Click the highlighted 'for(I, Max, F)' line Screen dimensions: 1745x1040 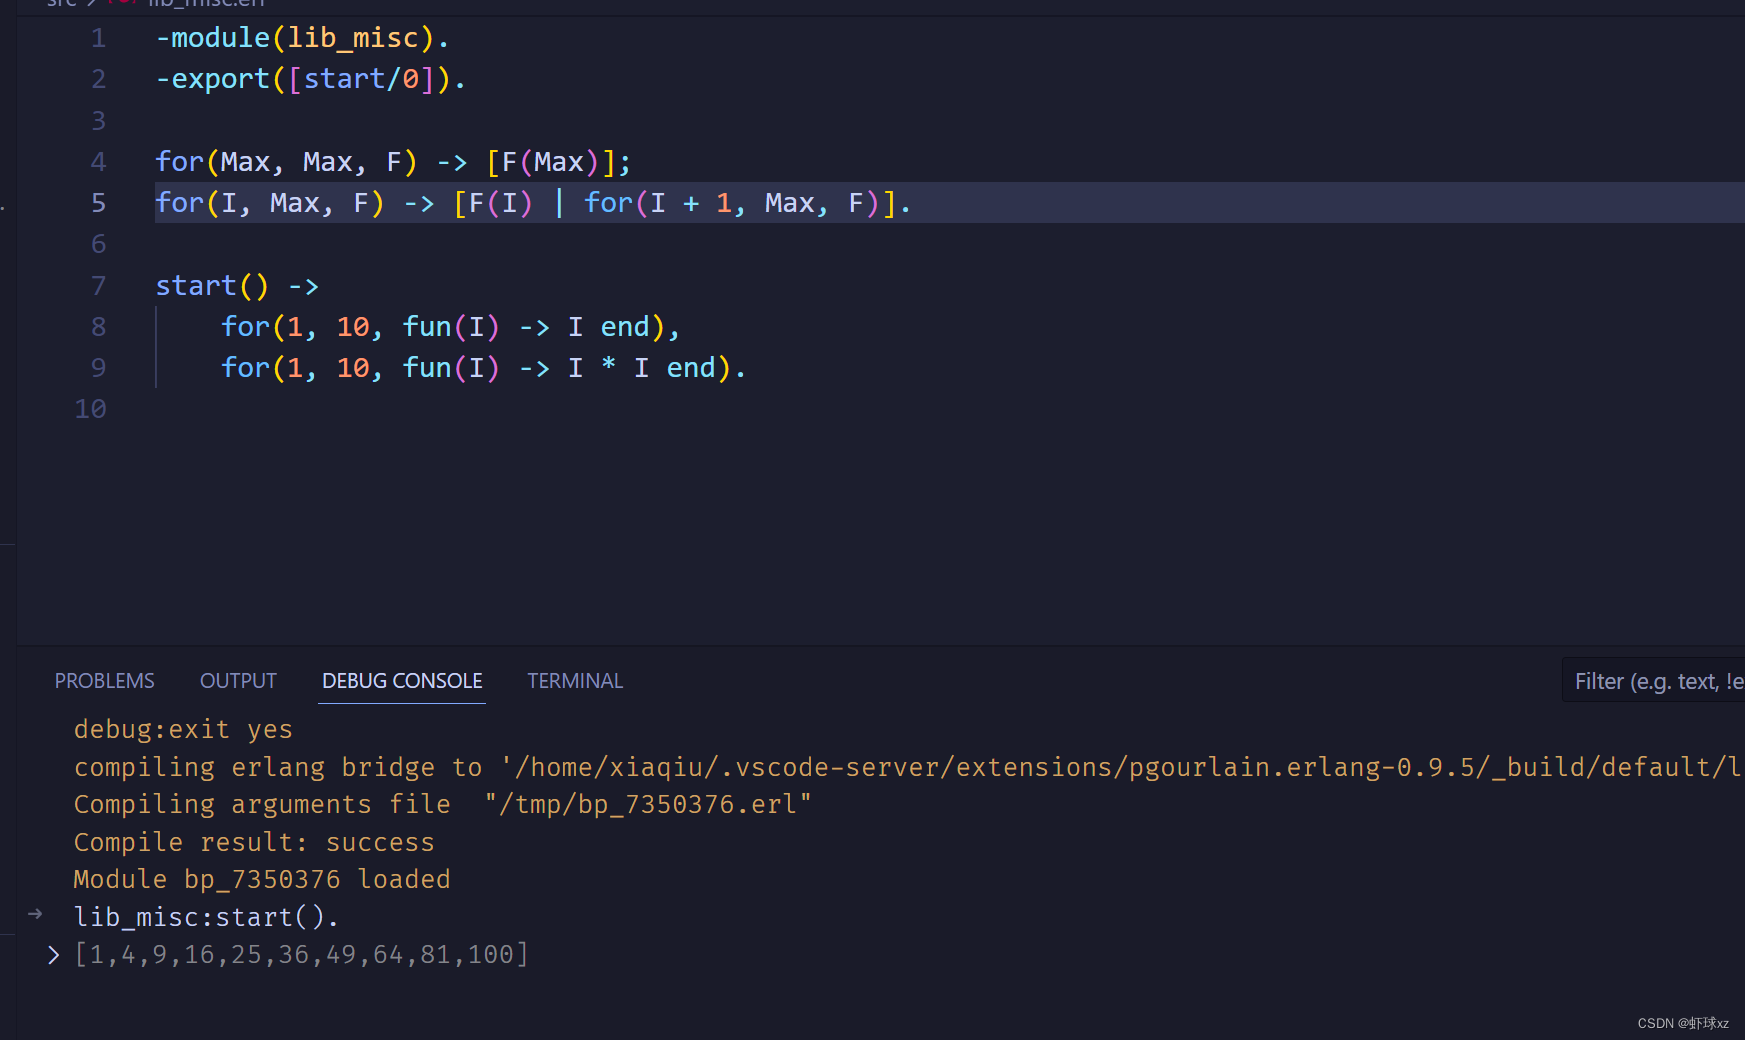click(x=533, y=203)
